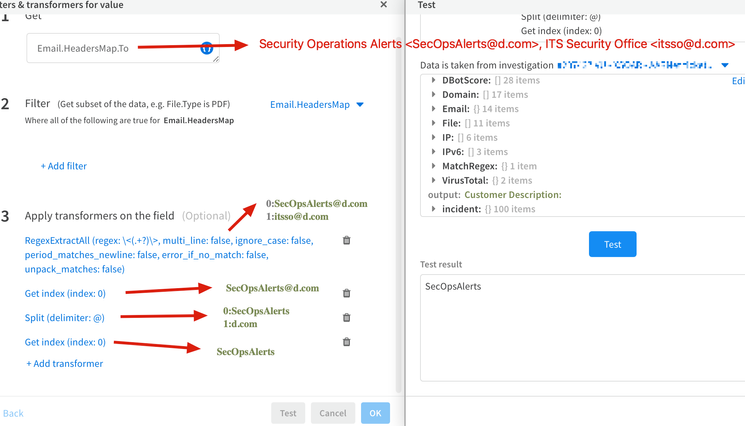Screen dimensions: 745x426
Task: Expand the File tree node
Action: [433, 123]
